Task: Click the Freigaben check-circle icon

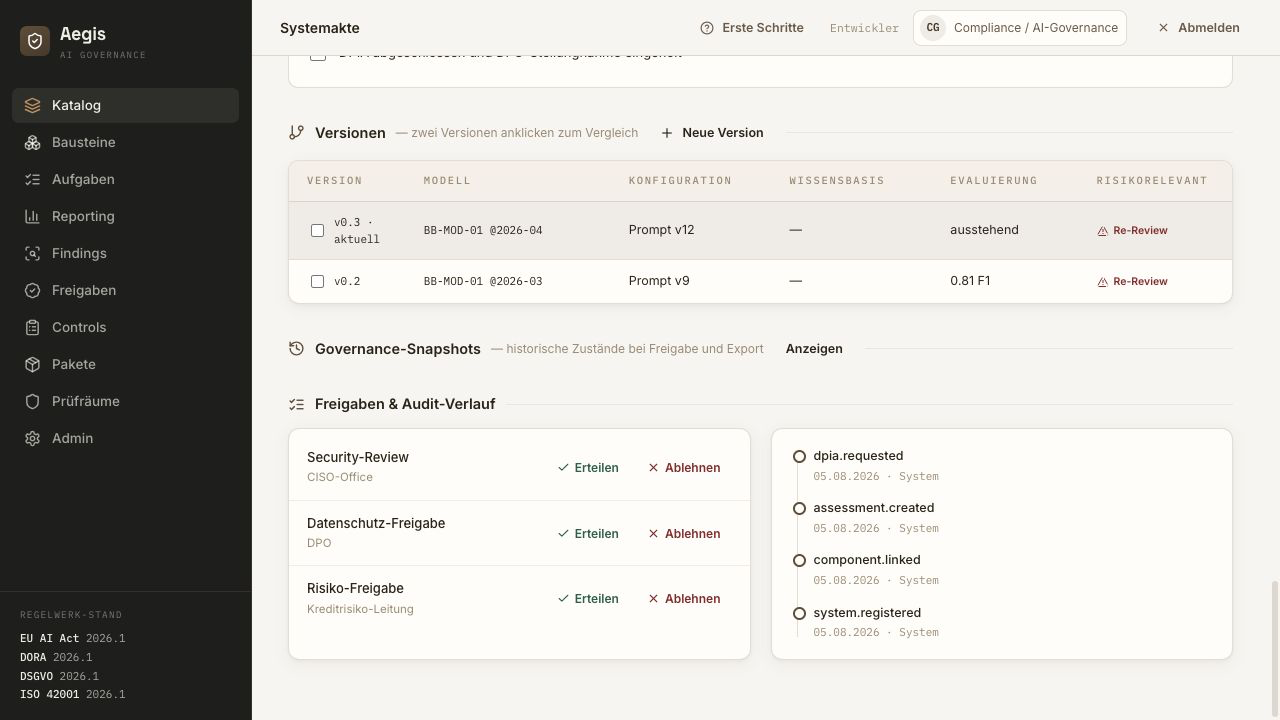Action: (x=32, y=290)
